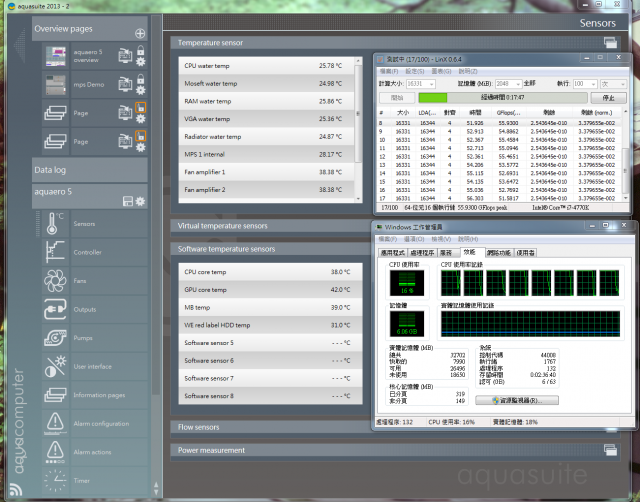Open aquaero 5 overview page thumbnail
The width and height of the screenshot is (640, 502).
(x=56, y=56)
